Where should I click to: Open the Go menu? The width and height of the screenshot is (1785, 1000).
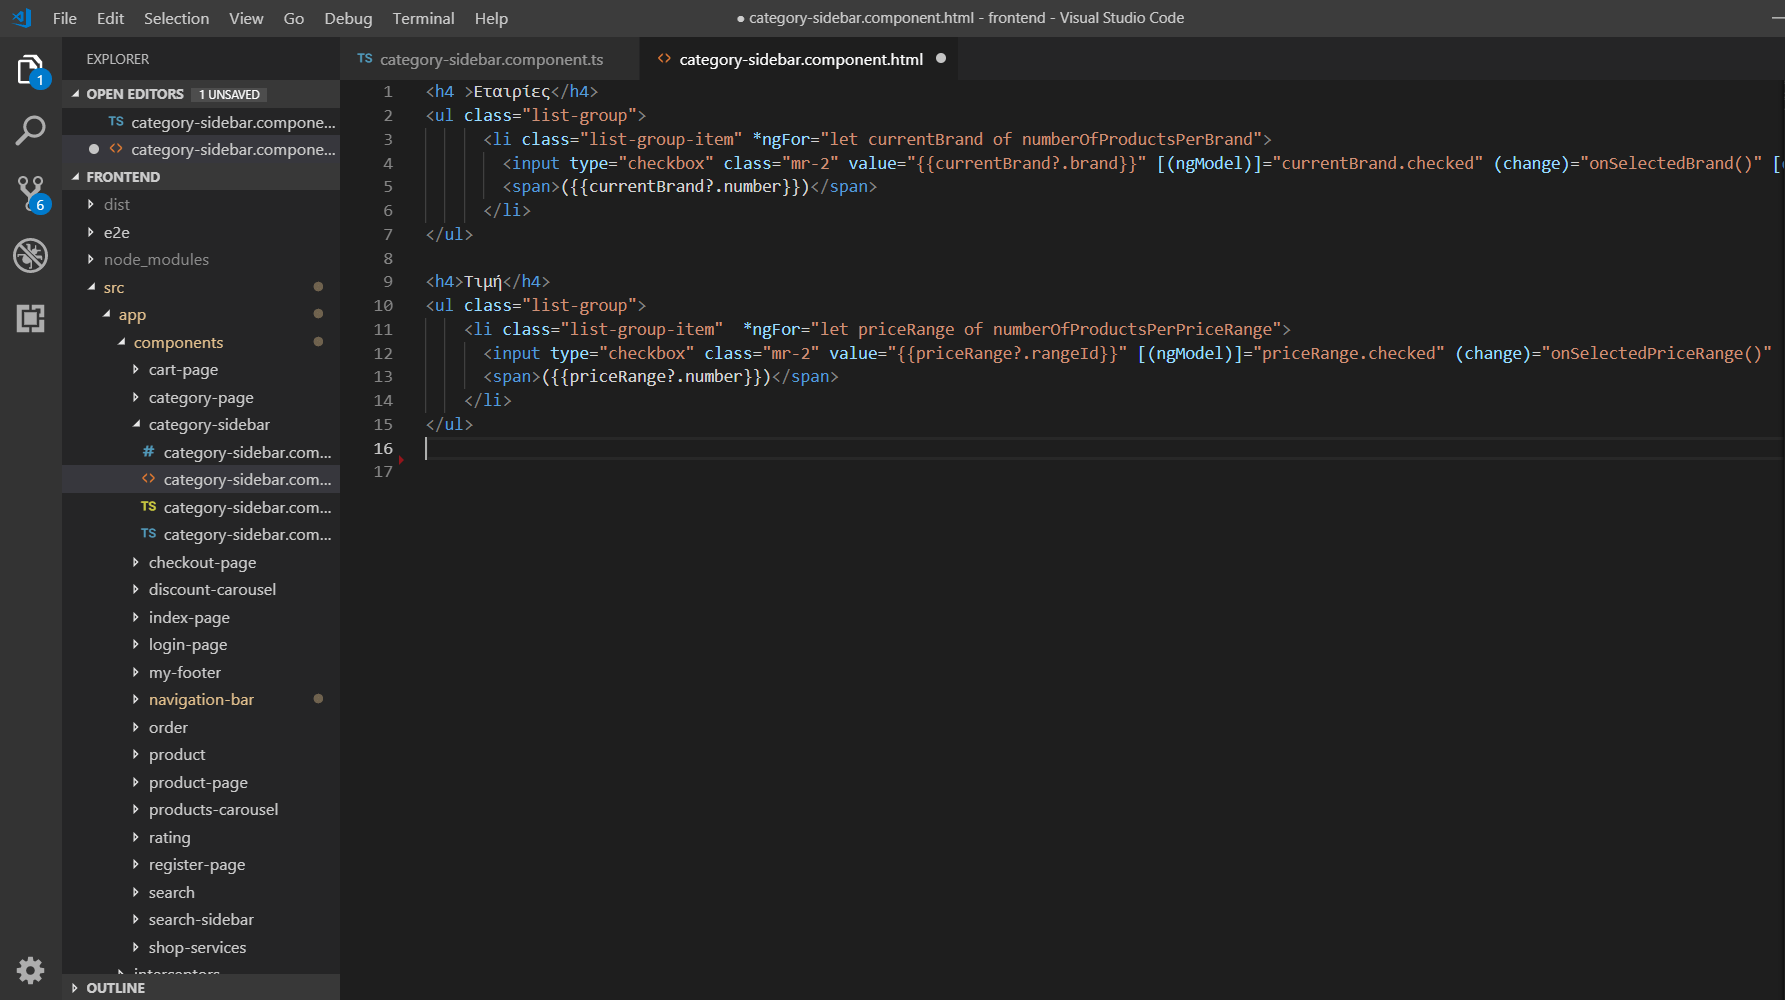(x=293, y=18)
